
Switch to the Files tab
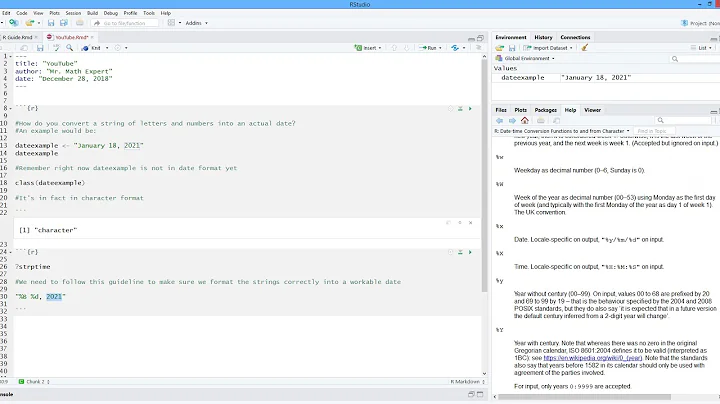[501, 110]
